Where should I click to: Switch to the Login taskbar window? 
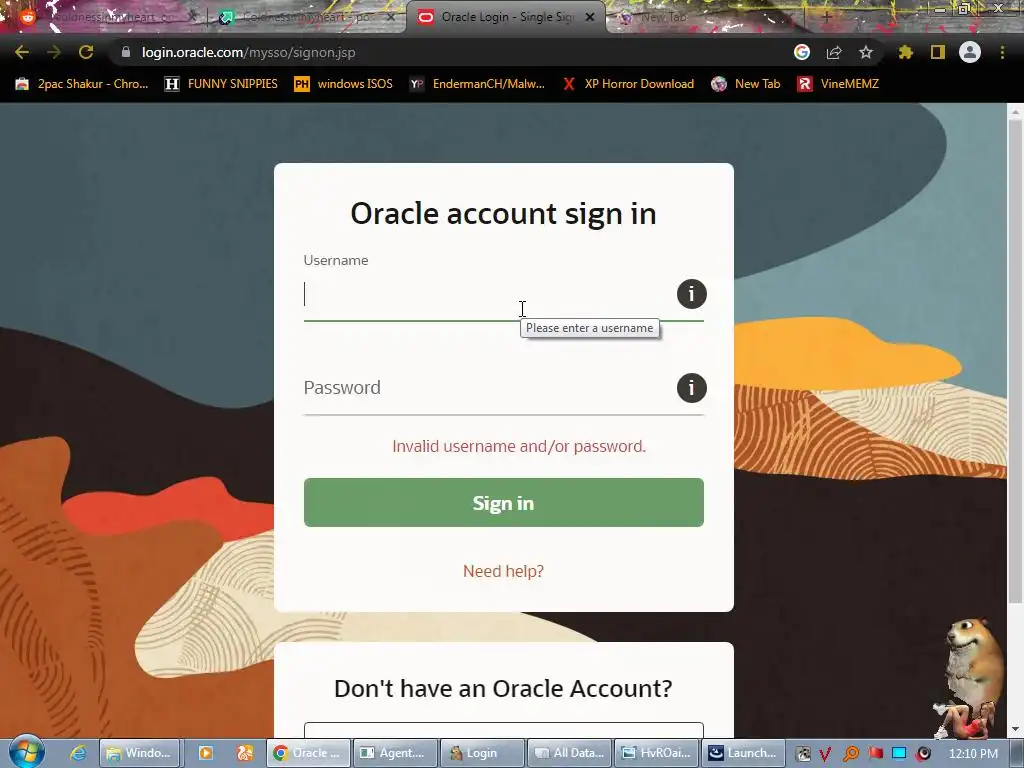pos(483,753)
